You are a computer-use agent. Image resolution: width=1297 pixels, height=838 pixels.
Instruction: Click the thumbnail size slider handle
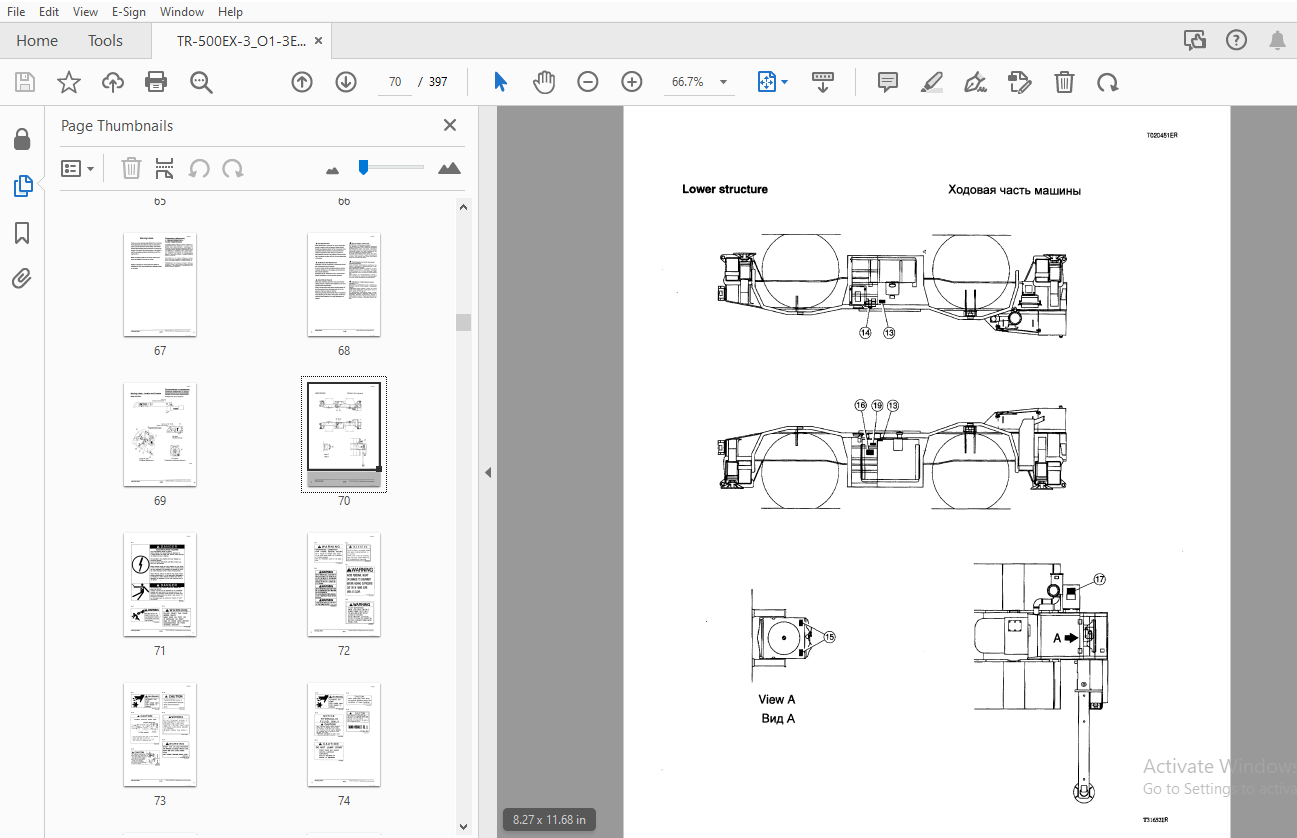[364, 168]
